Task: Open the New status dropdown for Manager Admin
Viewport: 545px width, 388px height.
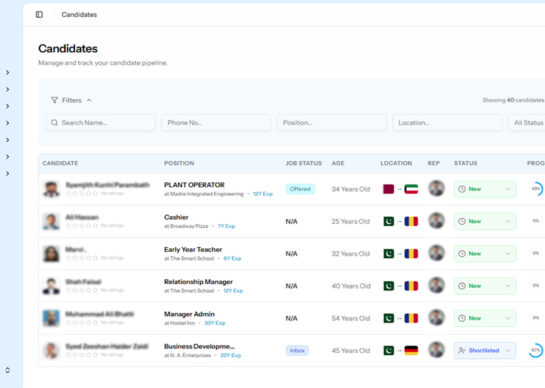Action: (x=485, y=318)
